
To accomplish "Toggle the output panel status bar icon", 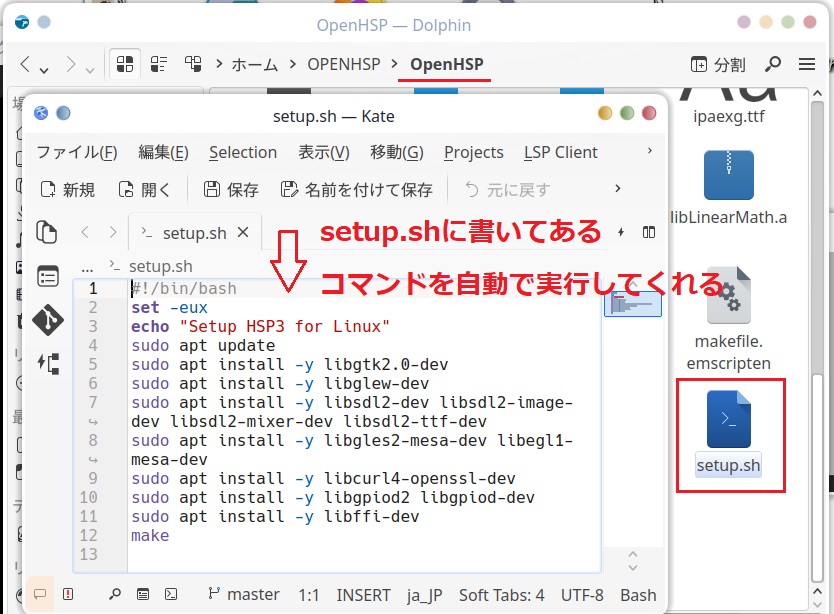I will pyautogui.click(x=40, y=594).
